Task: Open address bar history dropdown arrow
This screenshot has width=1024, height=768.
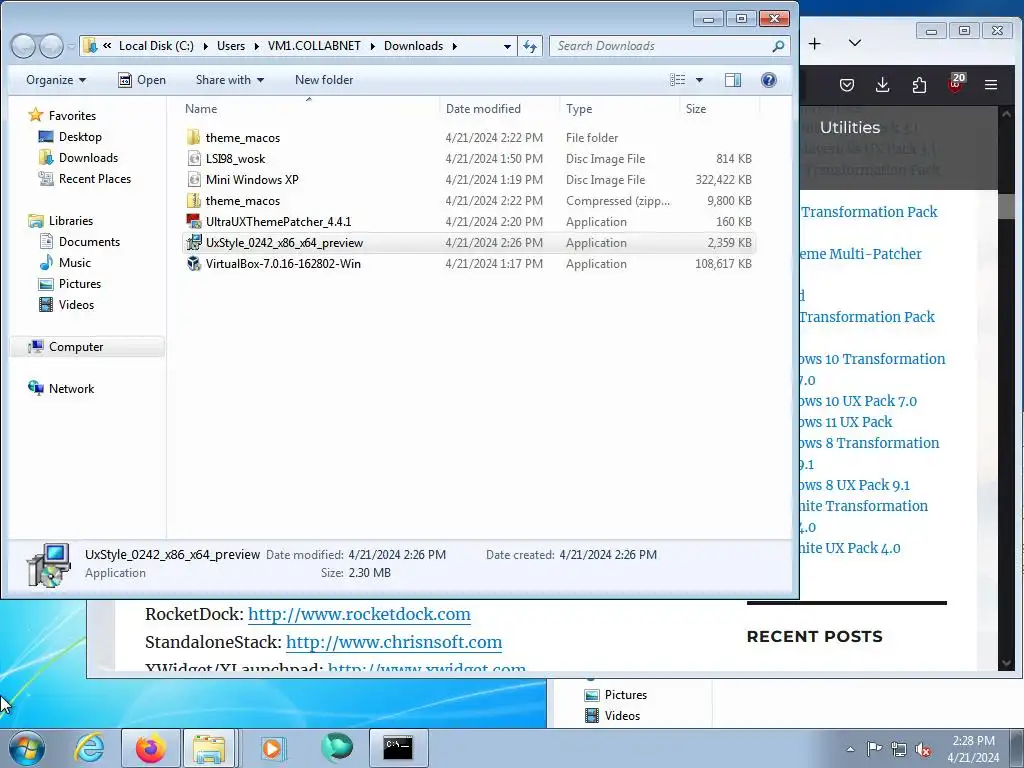Action: pyautogui.click(x=507, y=46)
